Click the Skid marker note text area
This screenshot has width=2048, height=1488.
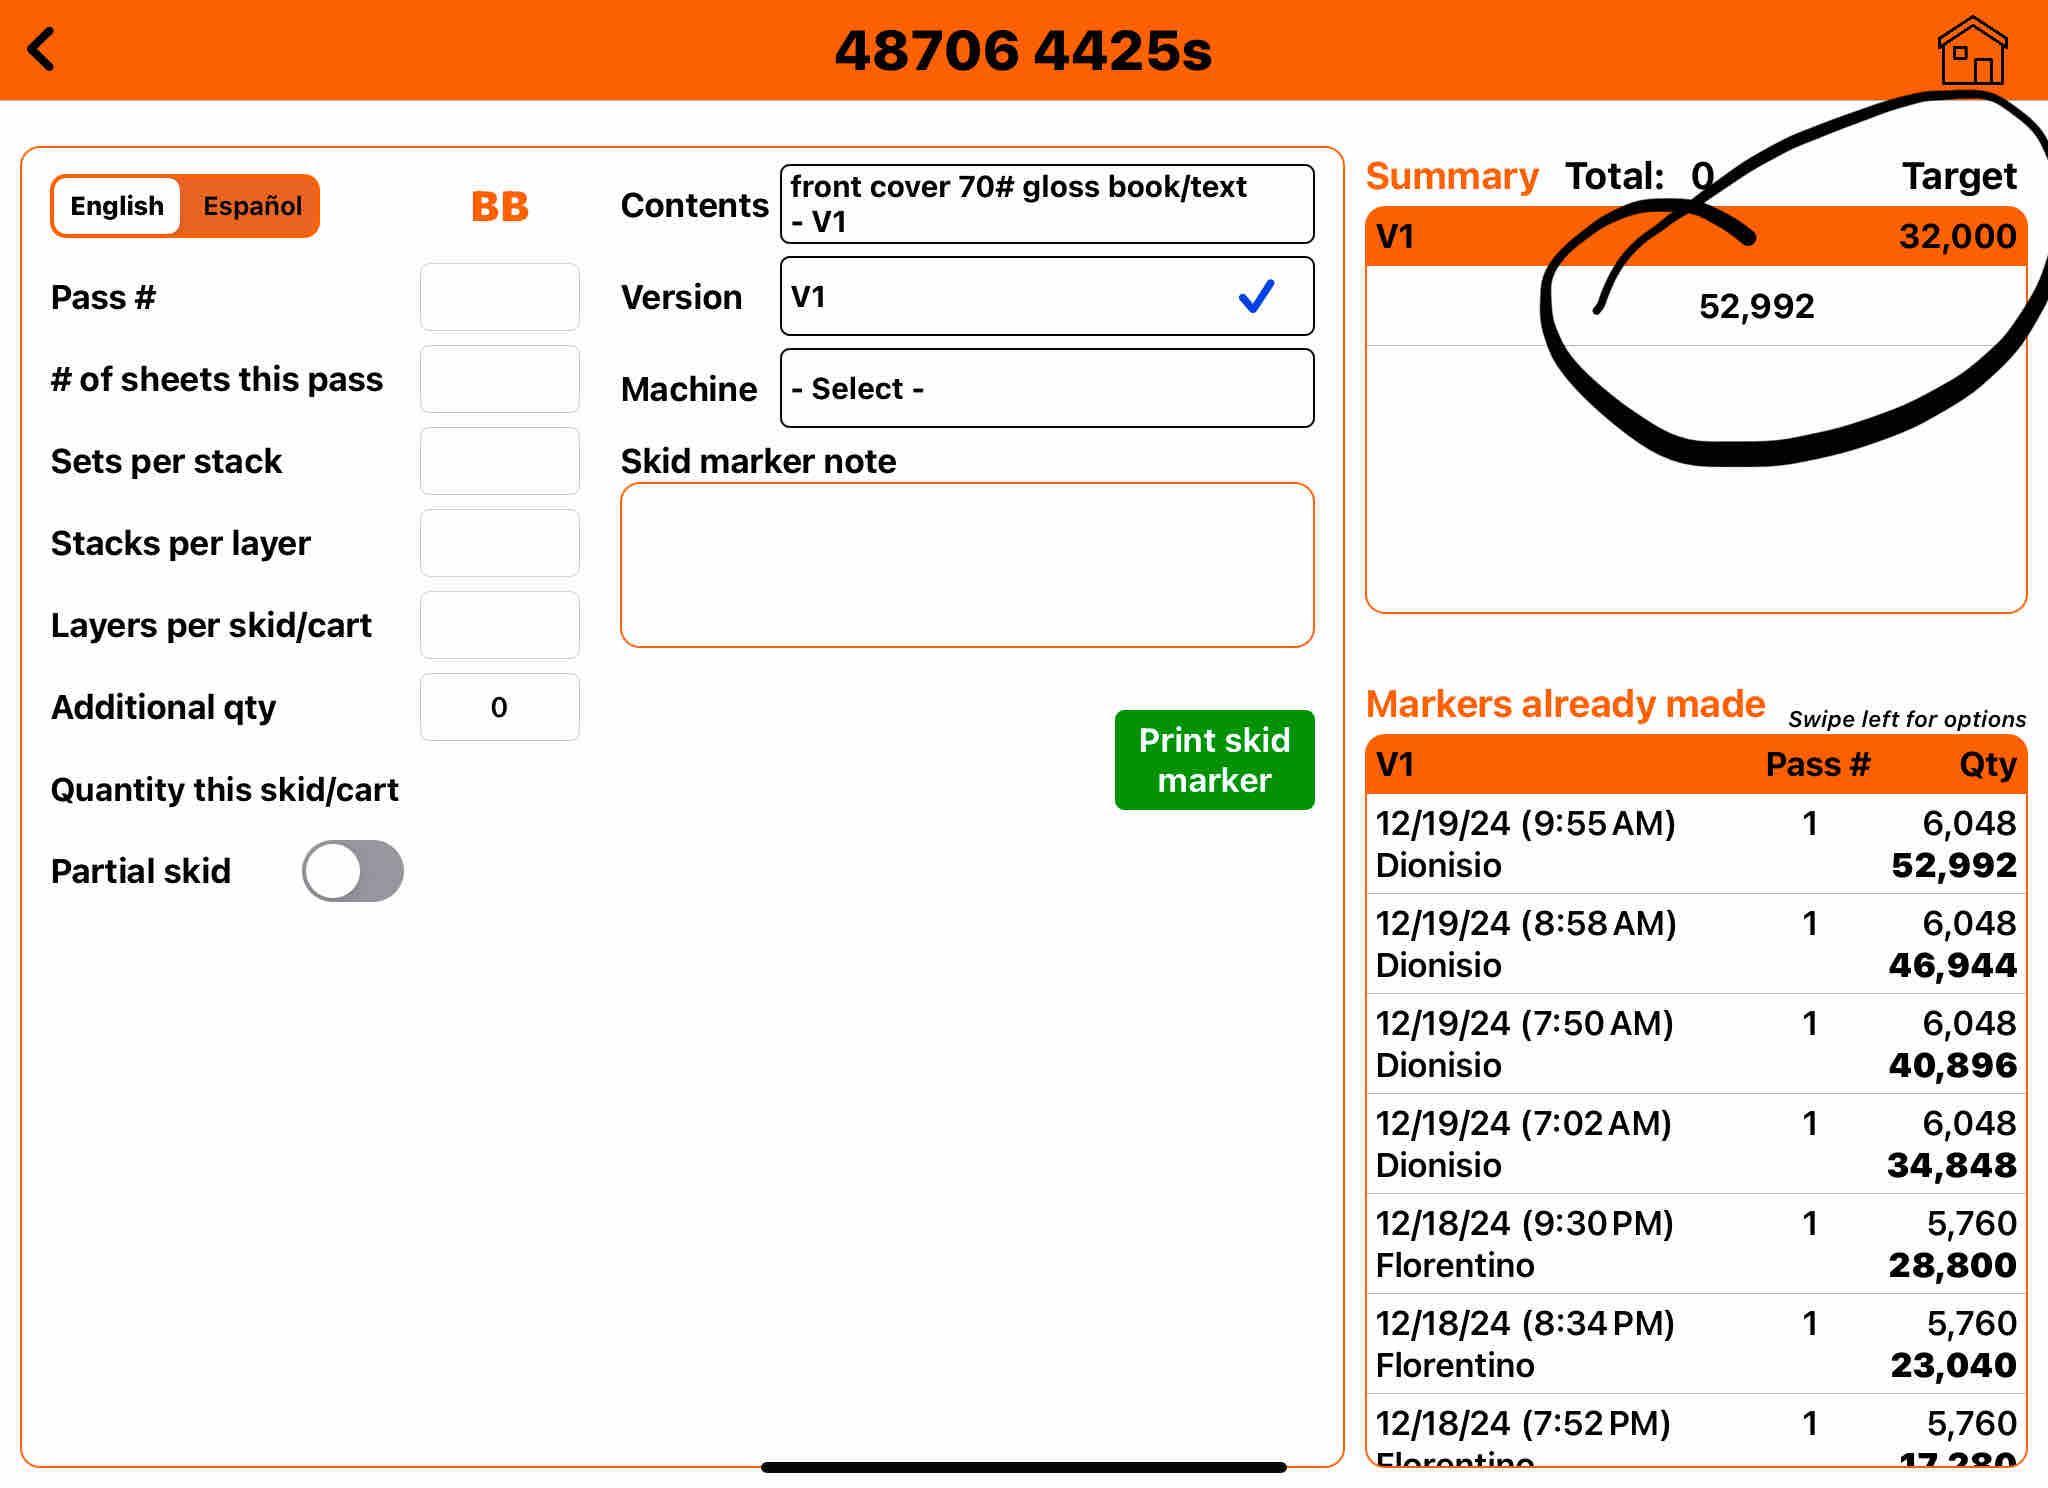point(966,565)
